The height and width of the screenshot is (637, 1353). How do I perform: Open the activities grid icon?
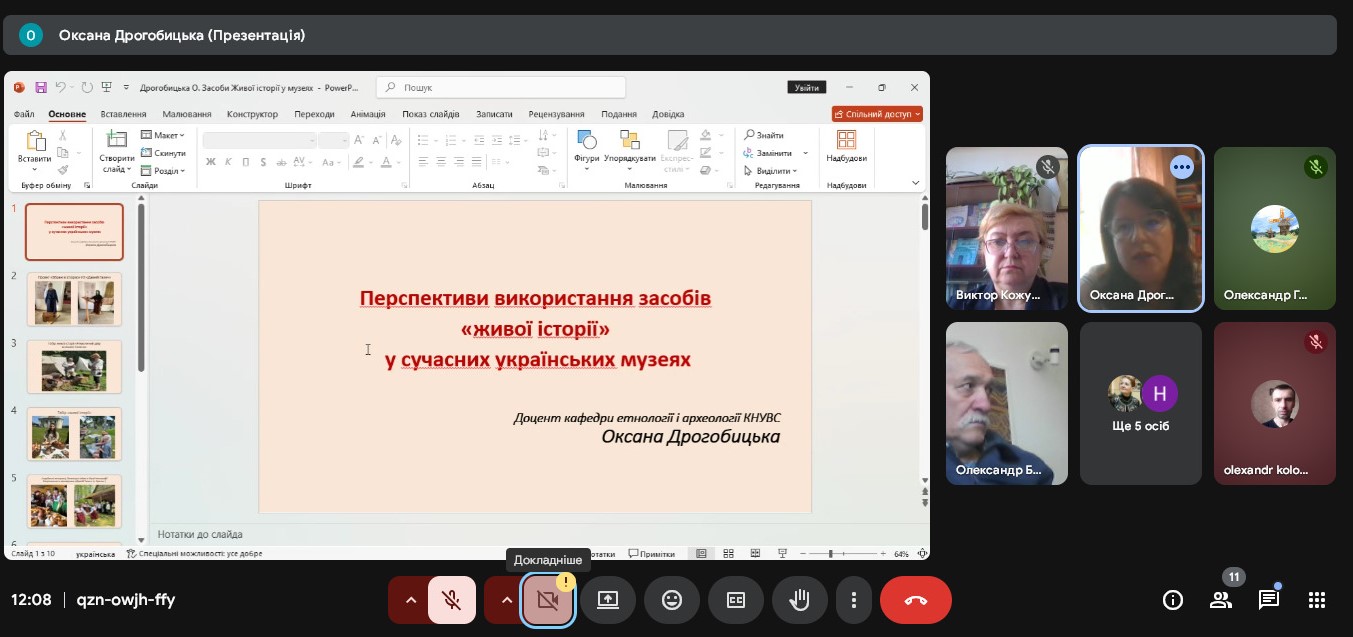[x=1317, y=600]
